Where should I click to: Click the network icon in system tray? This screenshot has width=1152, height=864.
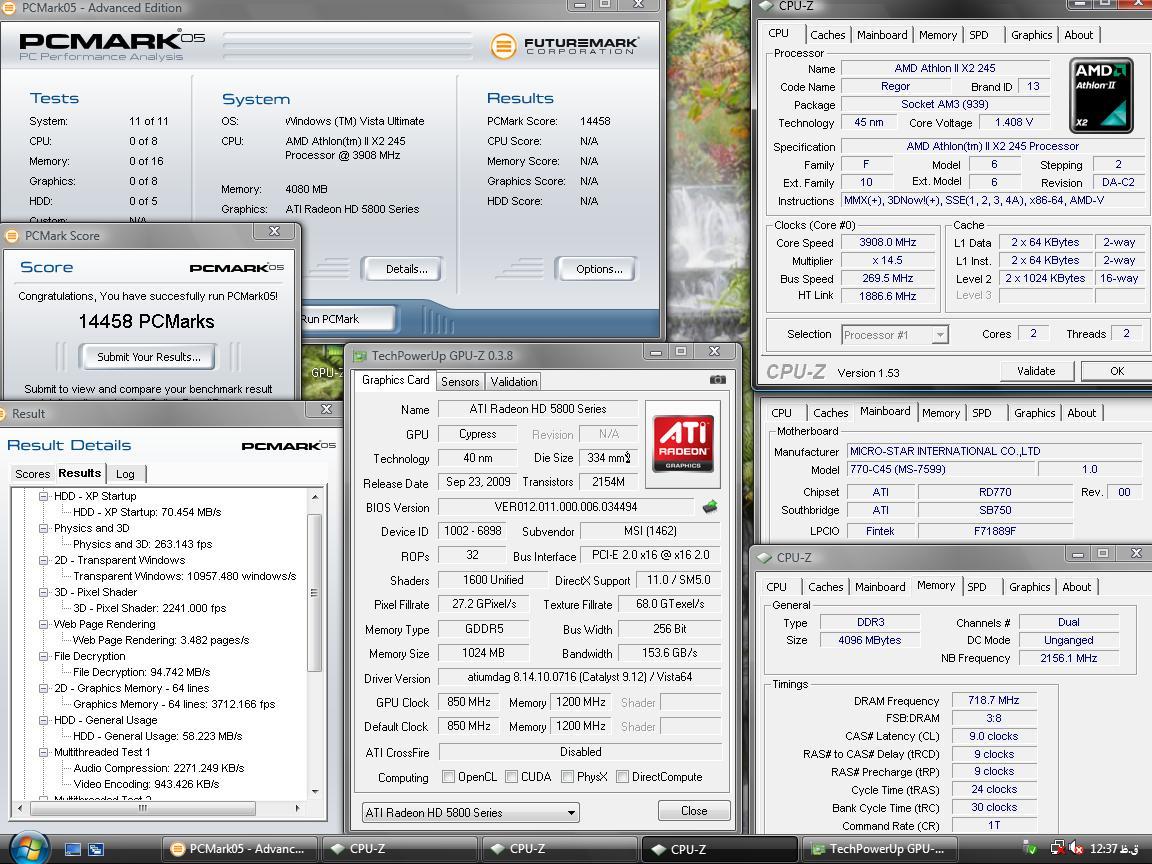(x=1056, y=849)
